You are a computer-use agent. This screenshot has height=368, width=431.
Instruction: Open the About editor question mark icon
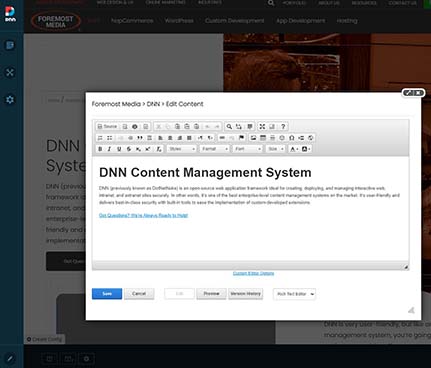(x=283, y=127)
